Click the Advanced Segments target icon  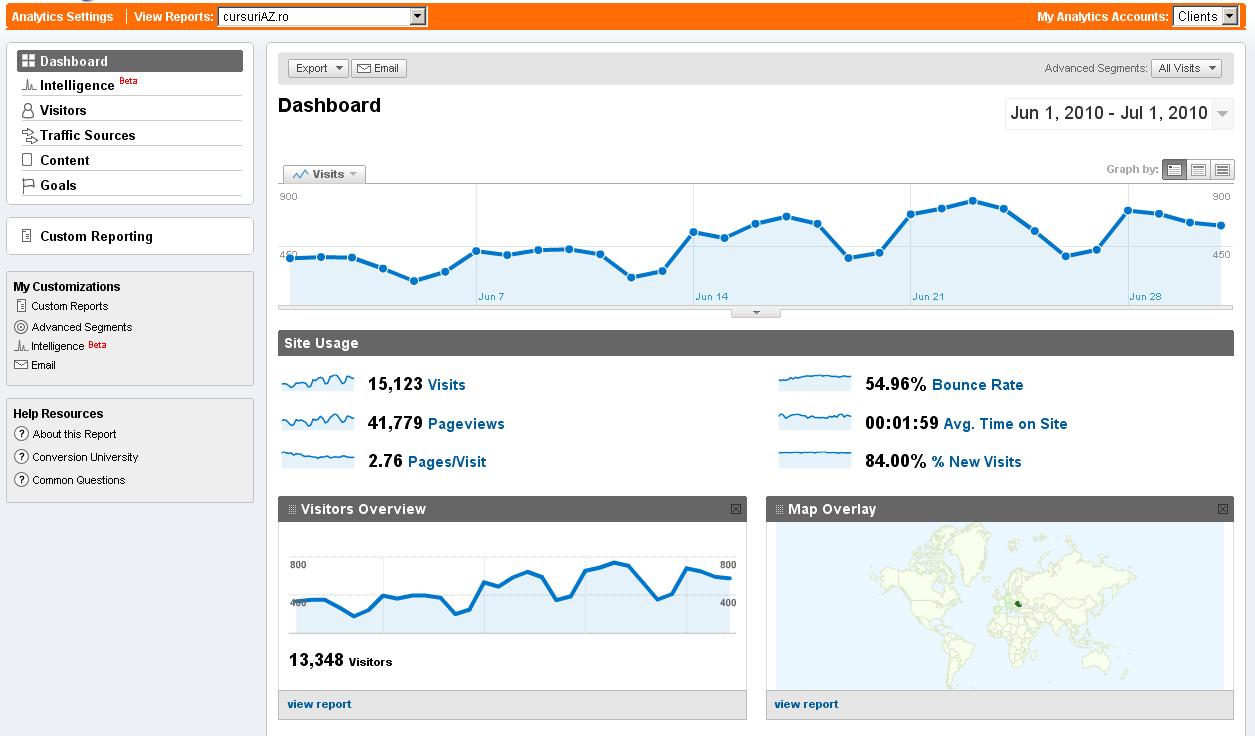point(21,327)
